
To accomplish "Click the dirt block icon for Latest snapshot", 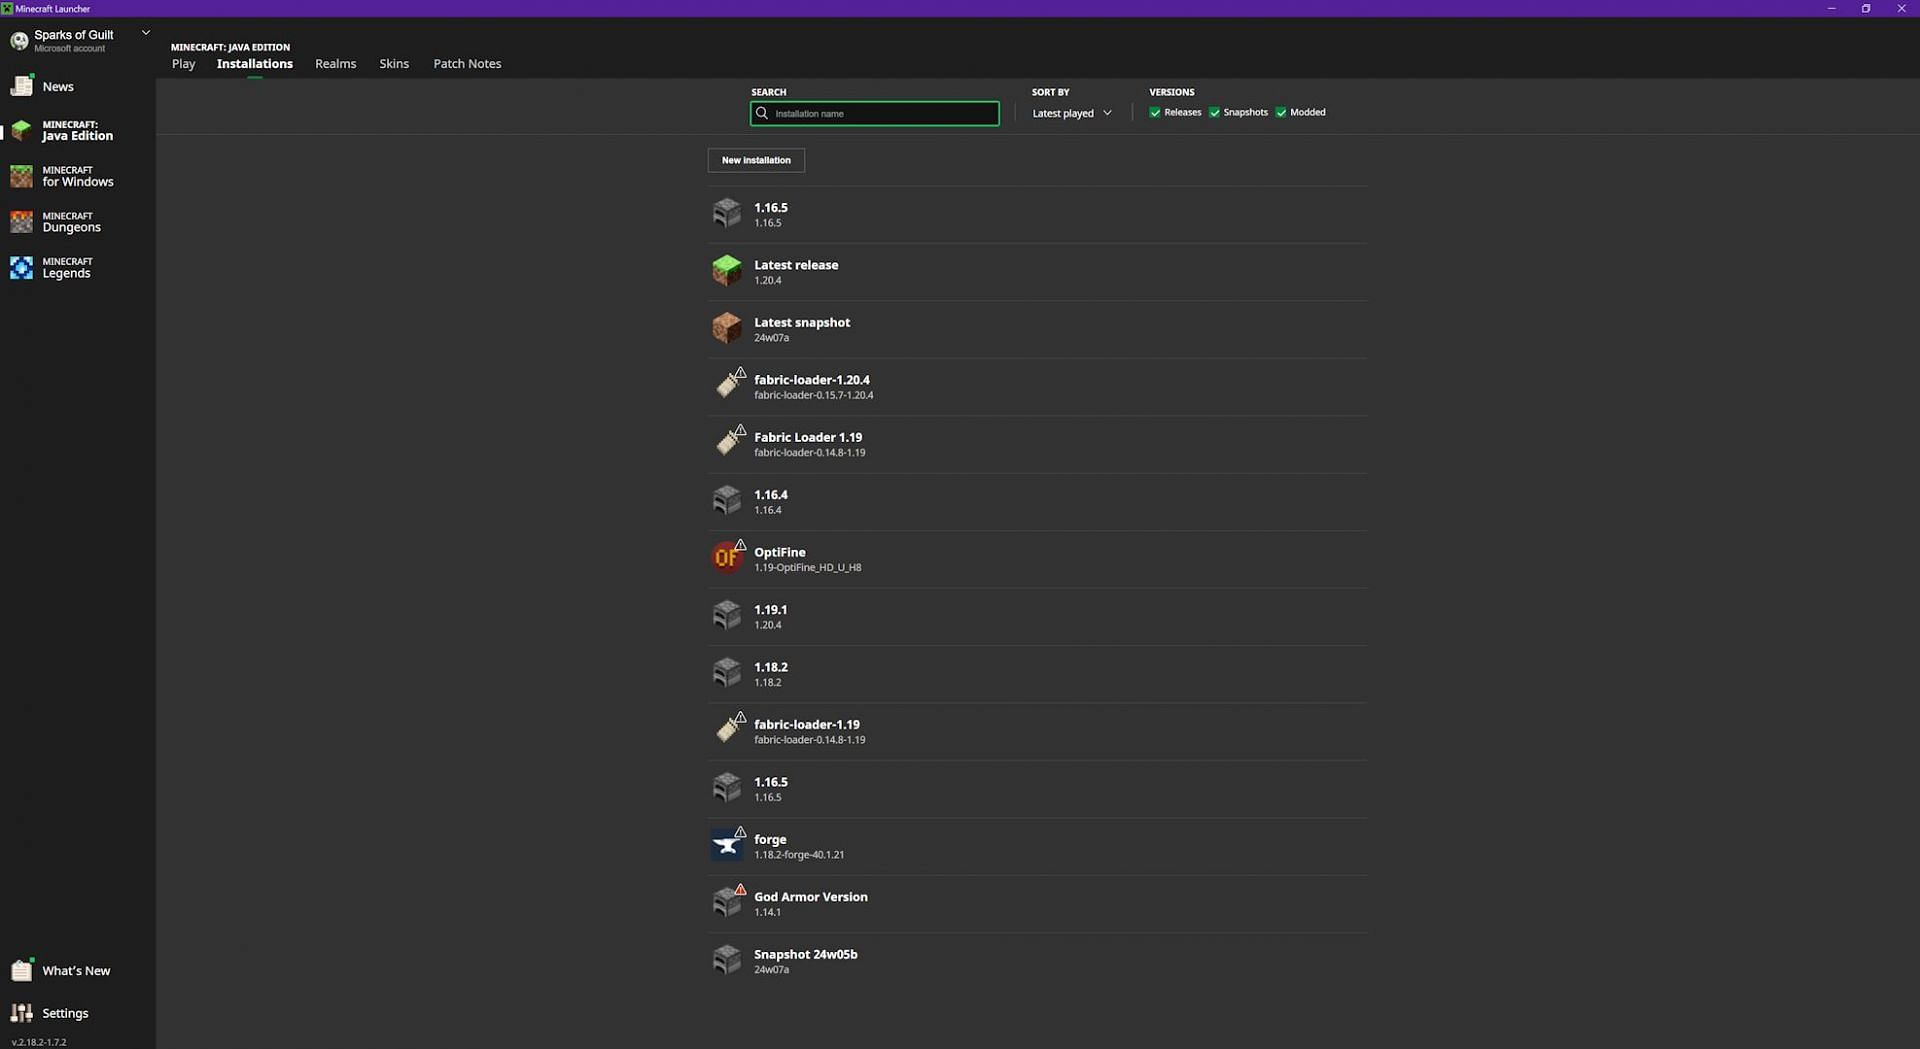I will pyautogui.click(x=727, y=328).
